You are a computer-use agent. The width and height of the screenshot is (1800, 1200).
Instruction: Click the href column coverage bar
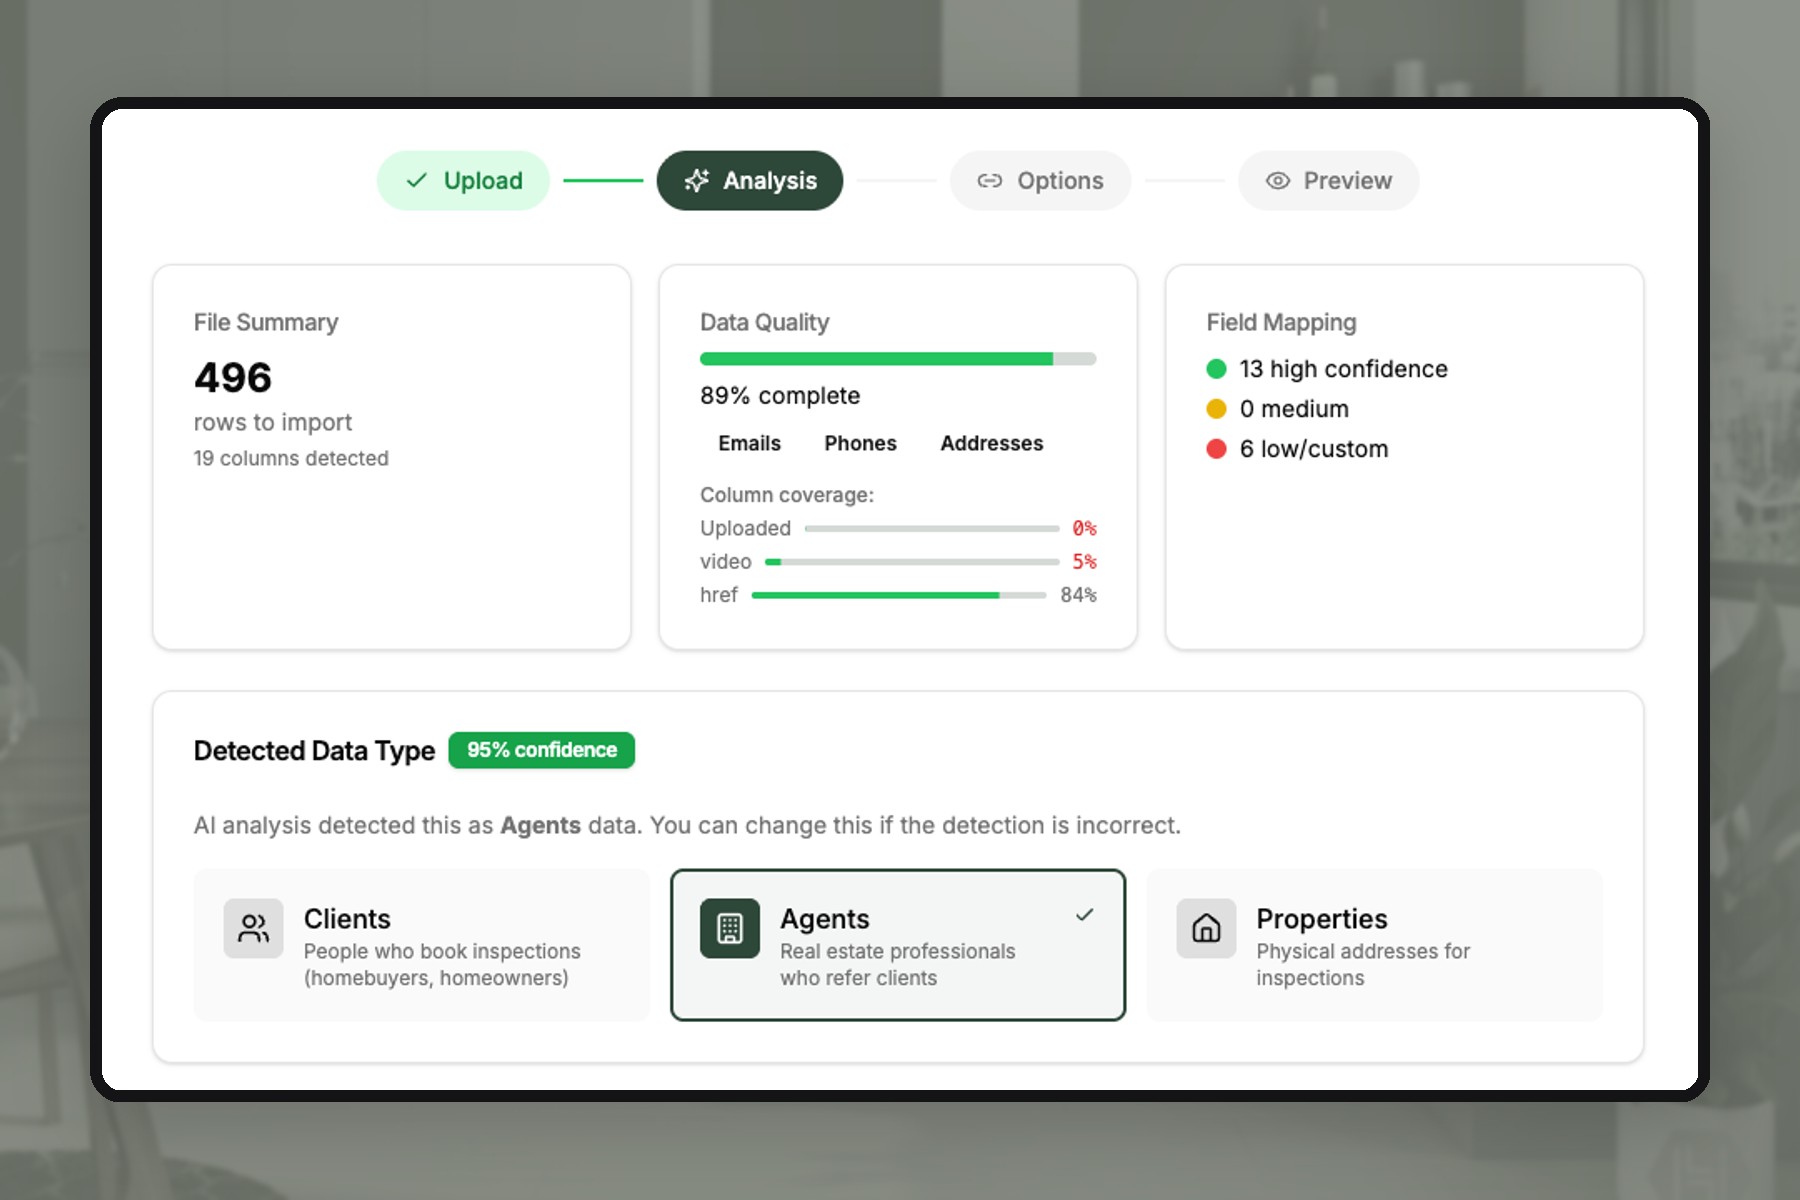pyautogui.click(x=899, y=595)
